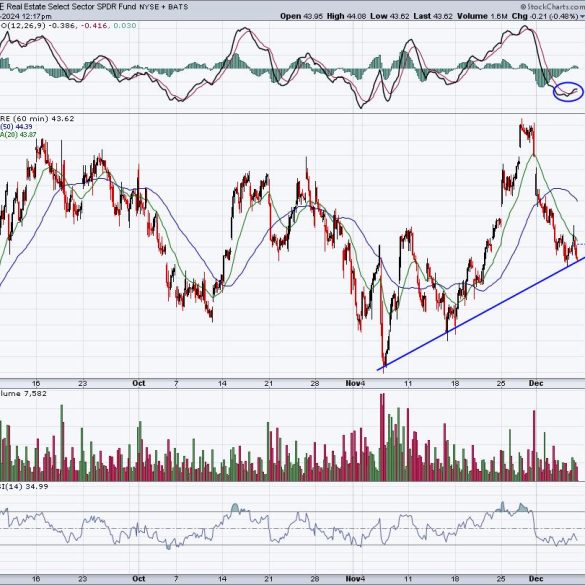Click 28 on the bottom date axis
The height and width of the screenshot is (585, 585).
click(315, 579)
